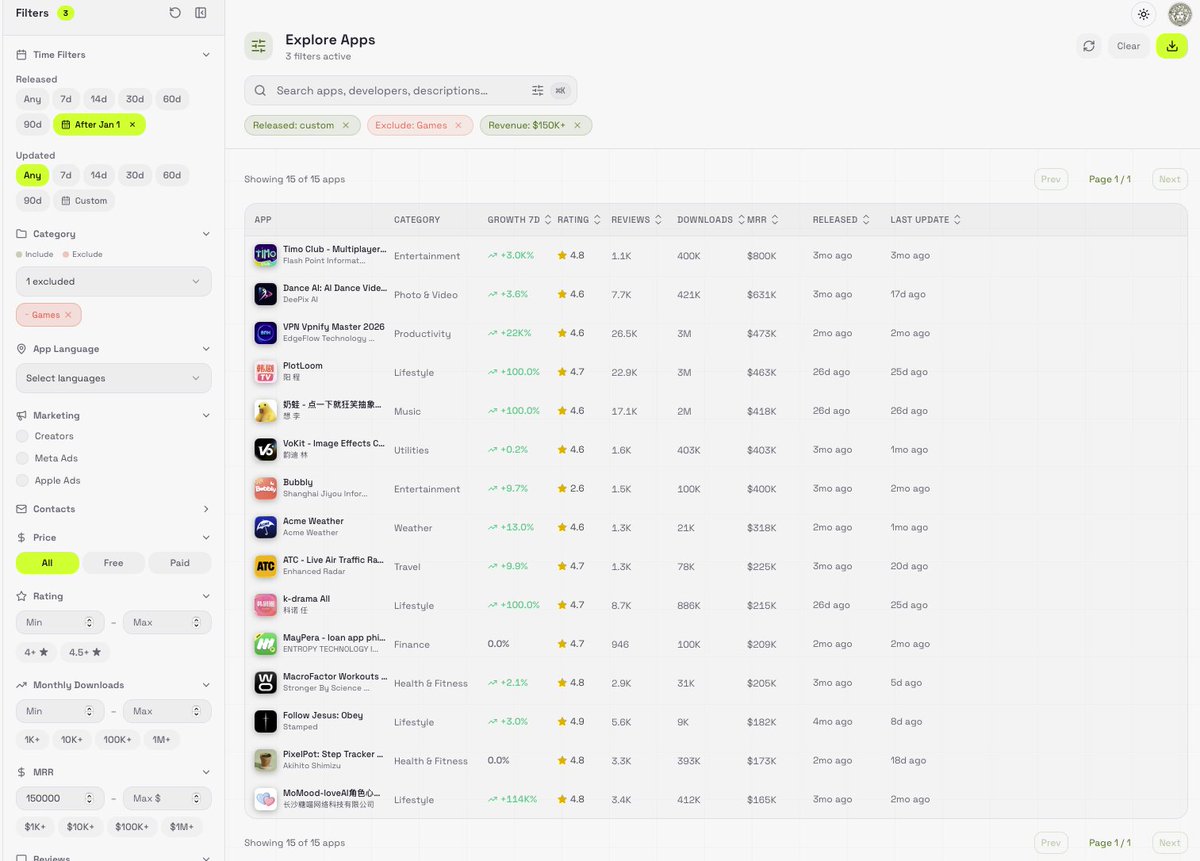Open the Bubbly app icon
Image resolution: width=1200 pixels, height=861 pixels.
tap(265, 489)
